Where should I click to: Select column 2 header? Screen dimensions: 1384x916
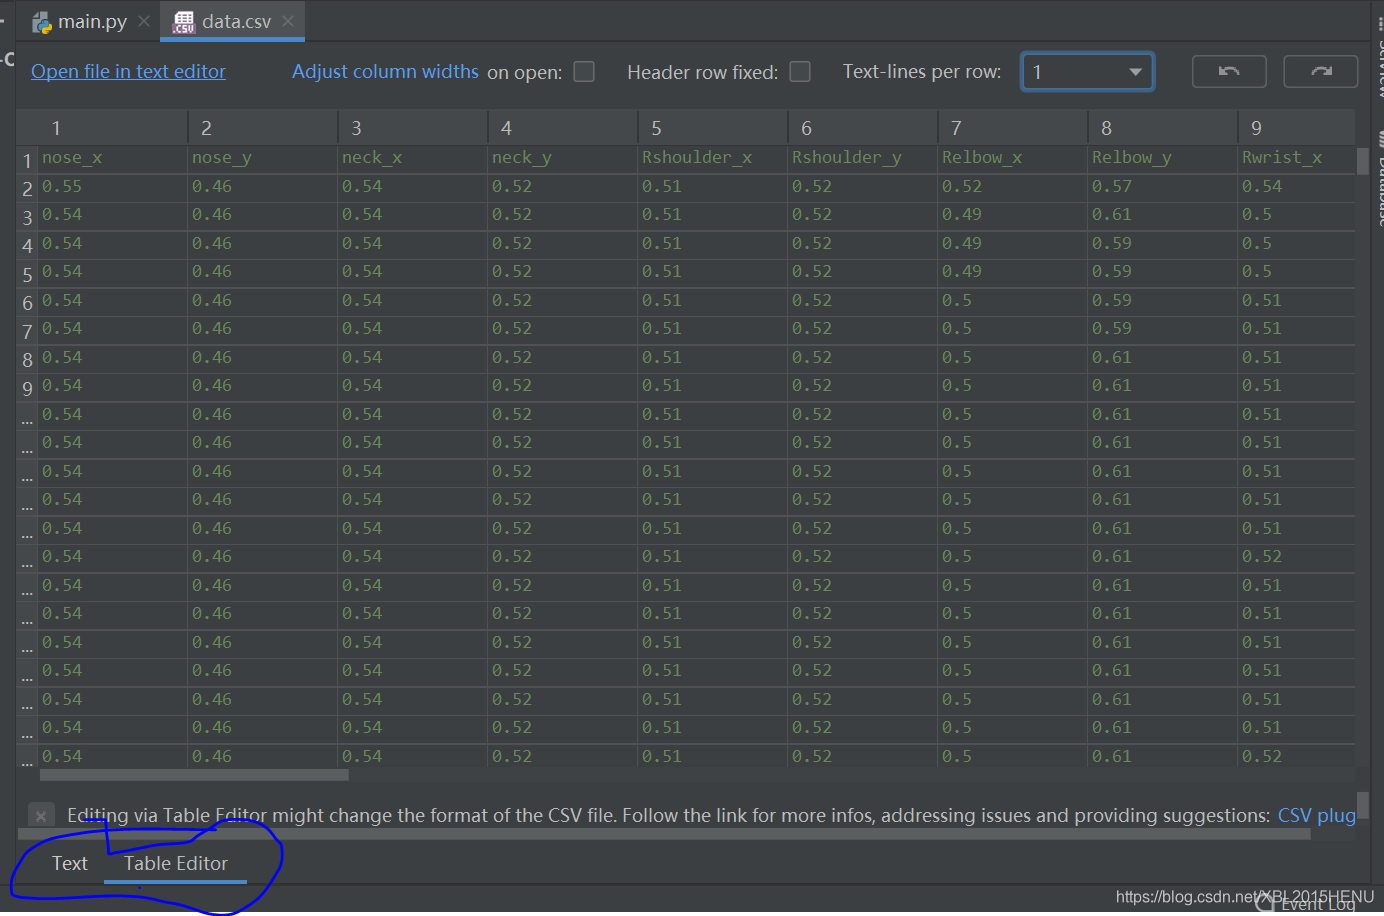click(262, 128)
